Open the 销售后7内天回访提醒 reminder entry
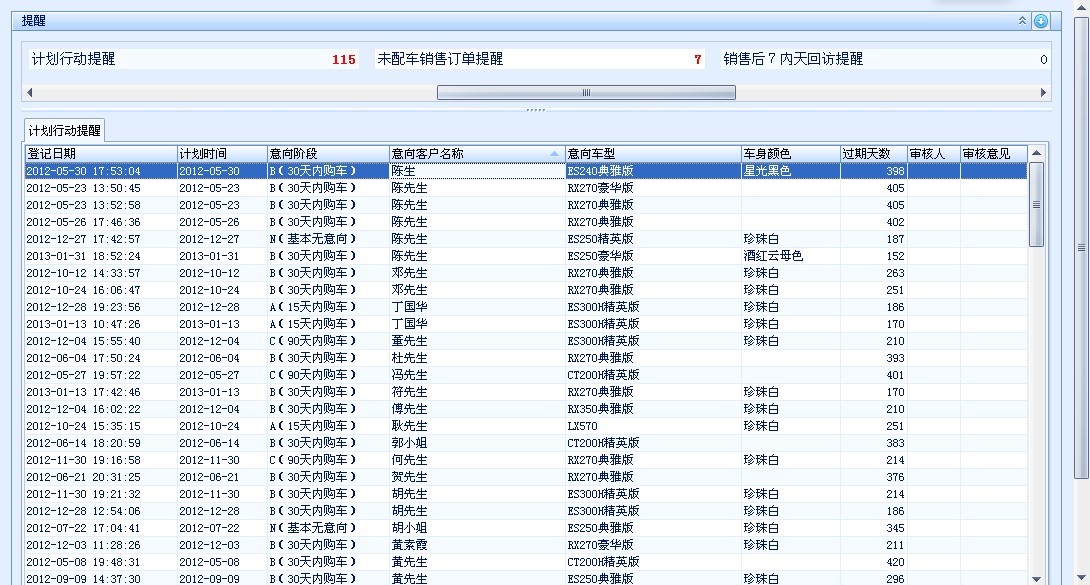 click(x=885, y=59)
